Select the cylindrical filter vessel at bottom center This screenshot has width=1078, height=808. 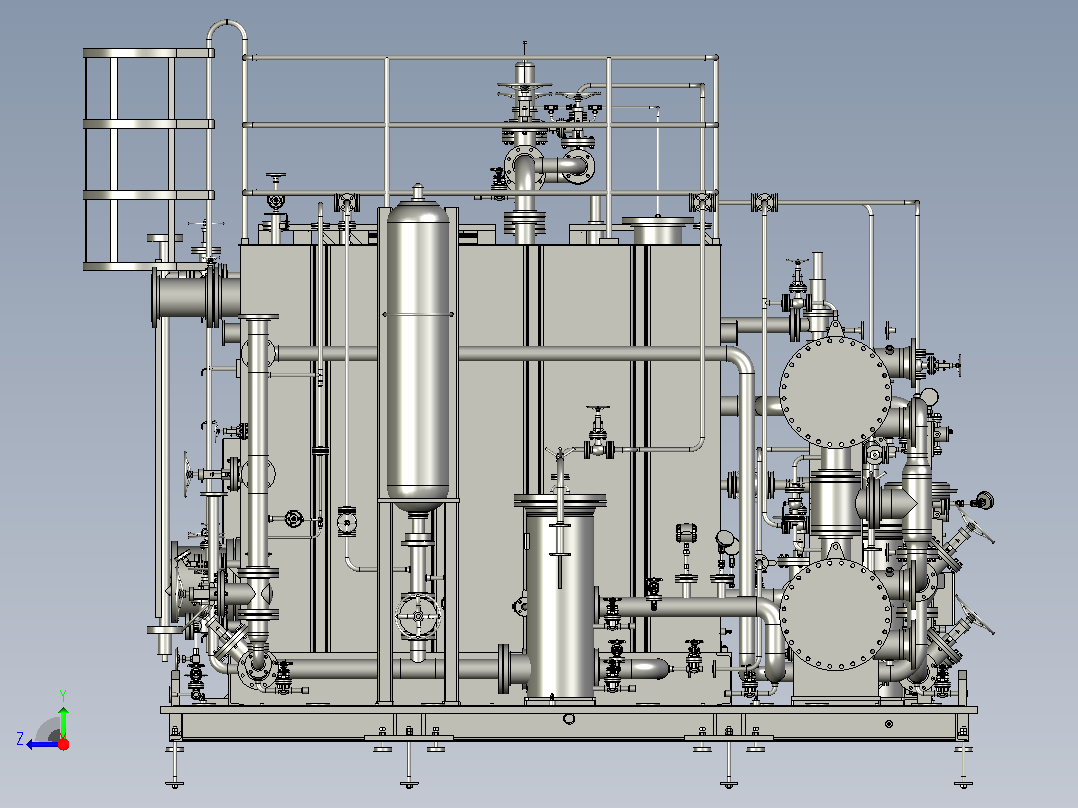tap(560, 596)
